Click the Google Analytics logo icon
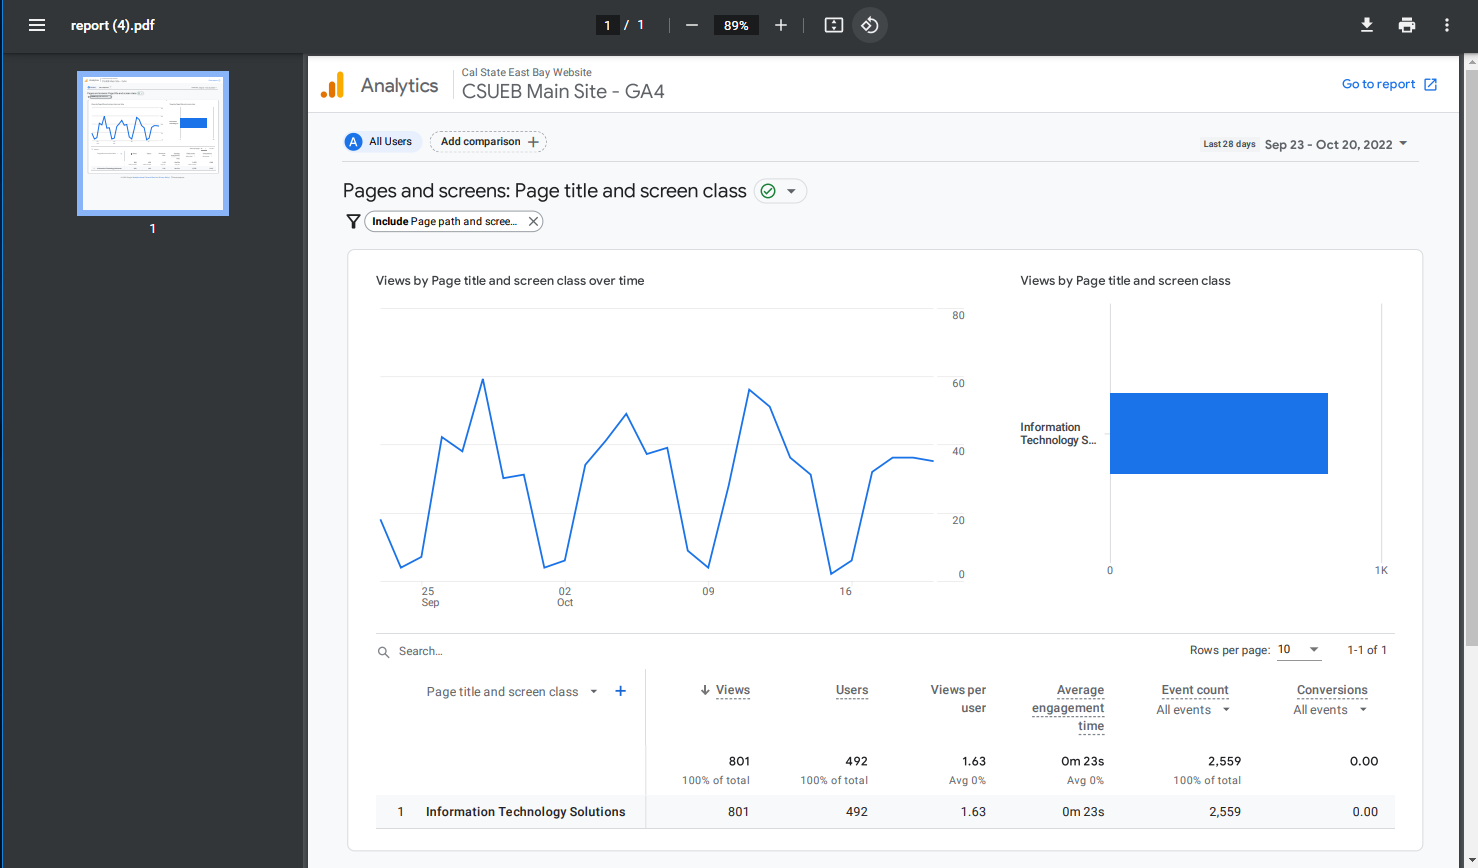The image size is (1478, 868). [x=332, y=85]
